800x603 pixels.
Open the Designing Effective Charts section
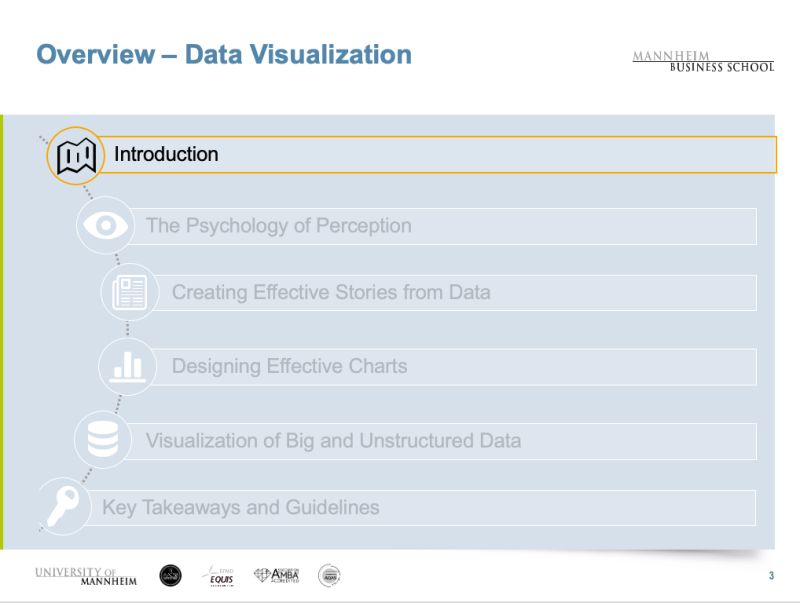(460, 366)
